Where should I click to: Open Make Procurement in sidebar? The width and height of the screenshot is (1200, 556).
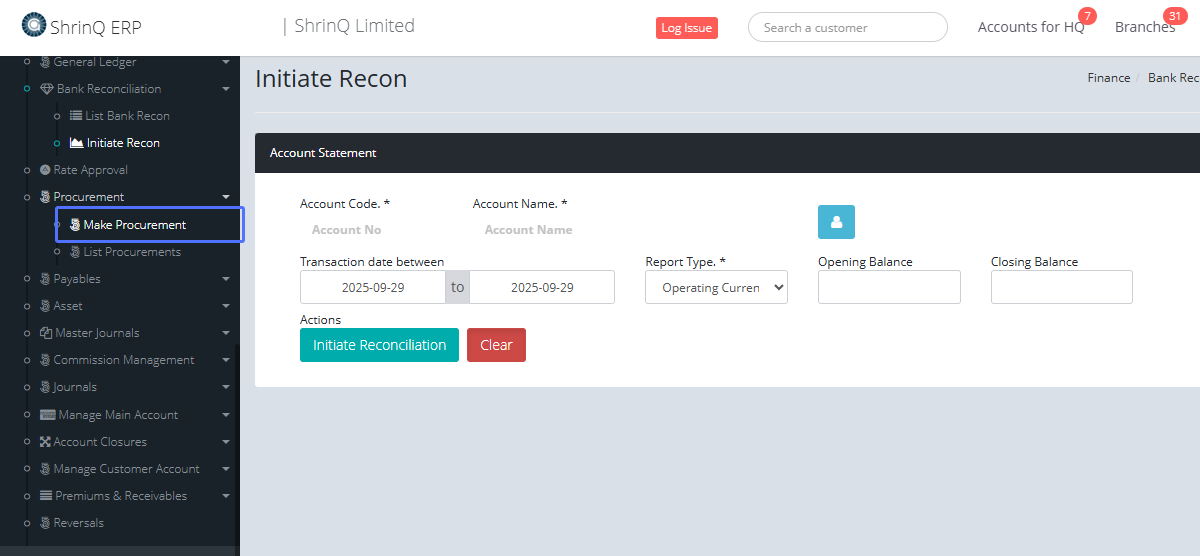[134, 225]
